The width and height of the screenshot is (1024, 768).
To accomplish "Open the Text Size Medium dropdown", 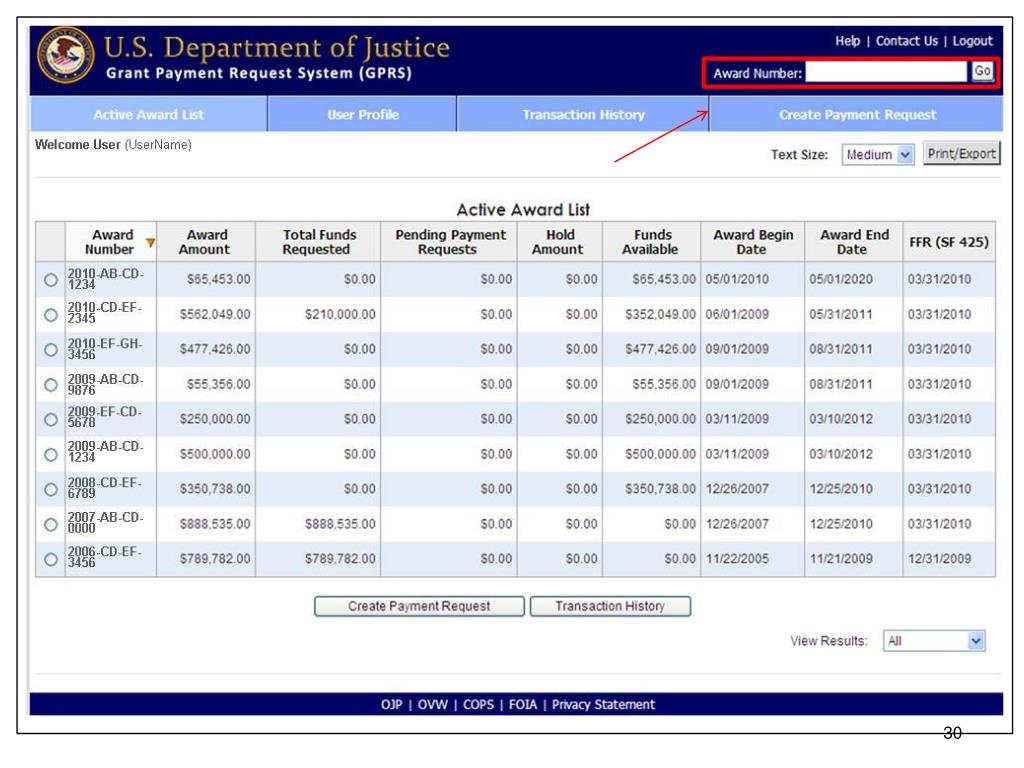I will point(878,155).
